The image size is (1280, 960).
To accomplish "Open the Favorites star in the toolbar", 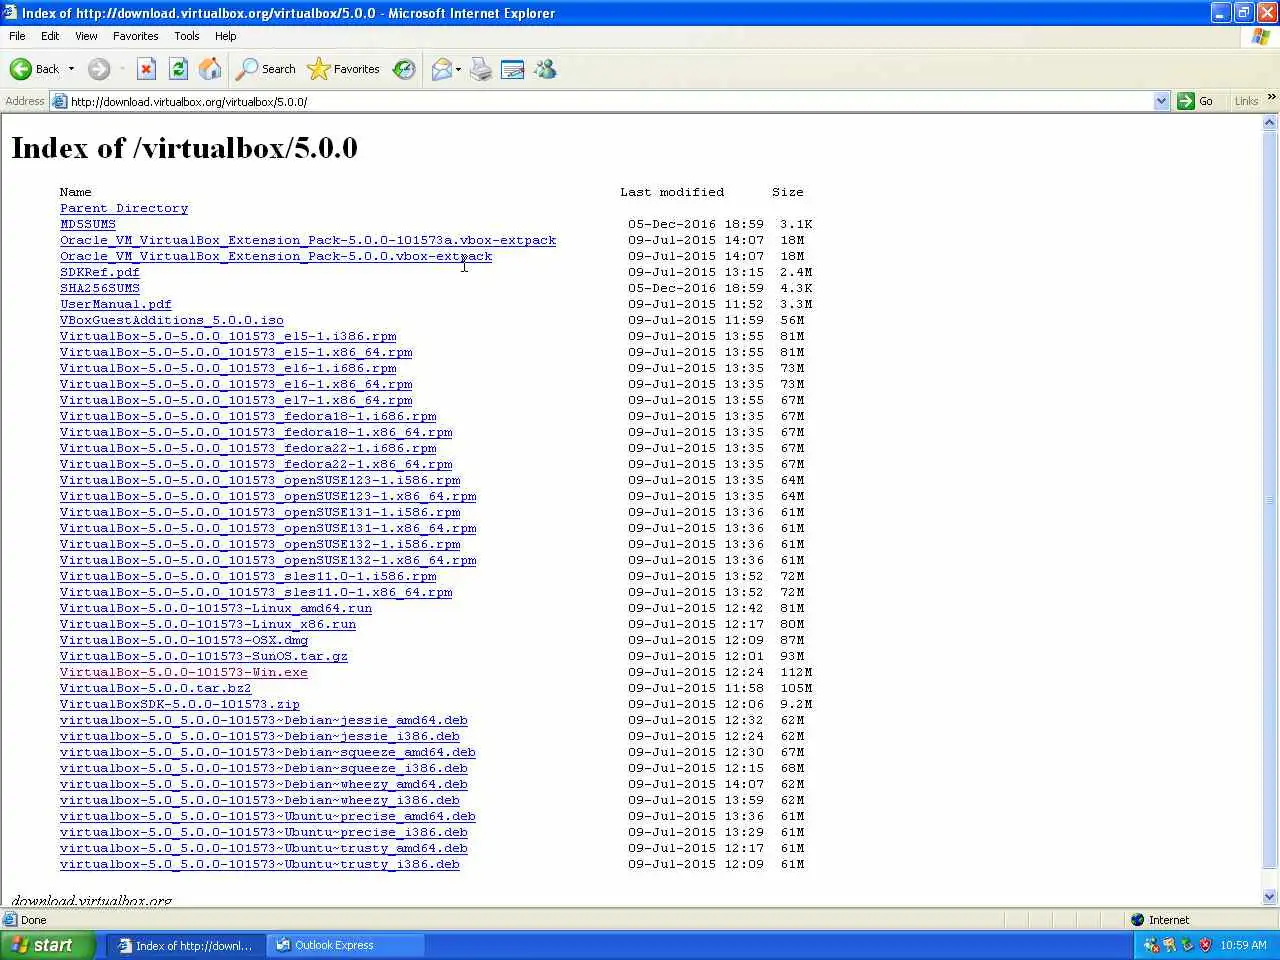I will [343, 69].
